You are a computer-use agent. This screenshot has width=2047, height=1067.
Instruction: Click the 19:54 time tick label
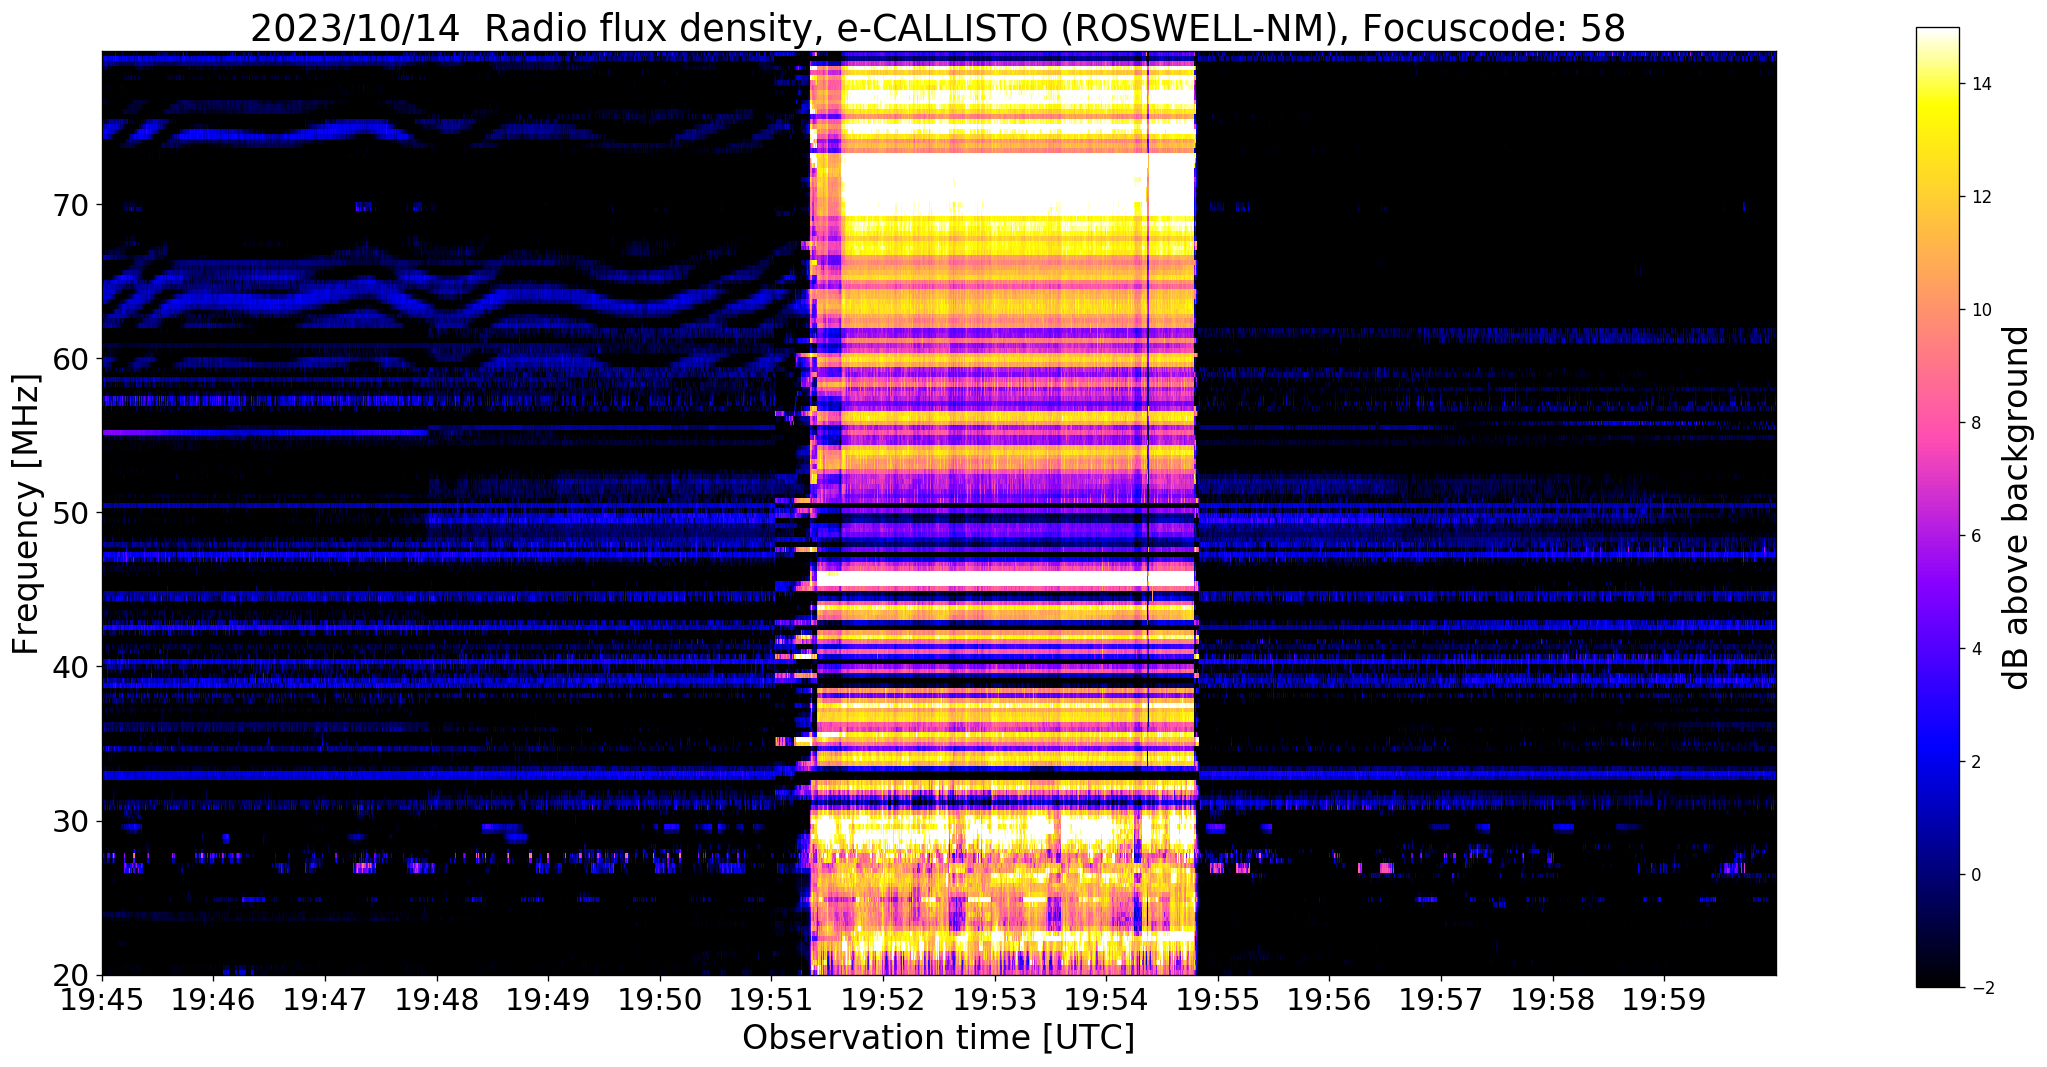coord(1106,1000)
